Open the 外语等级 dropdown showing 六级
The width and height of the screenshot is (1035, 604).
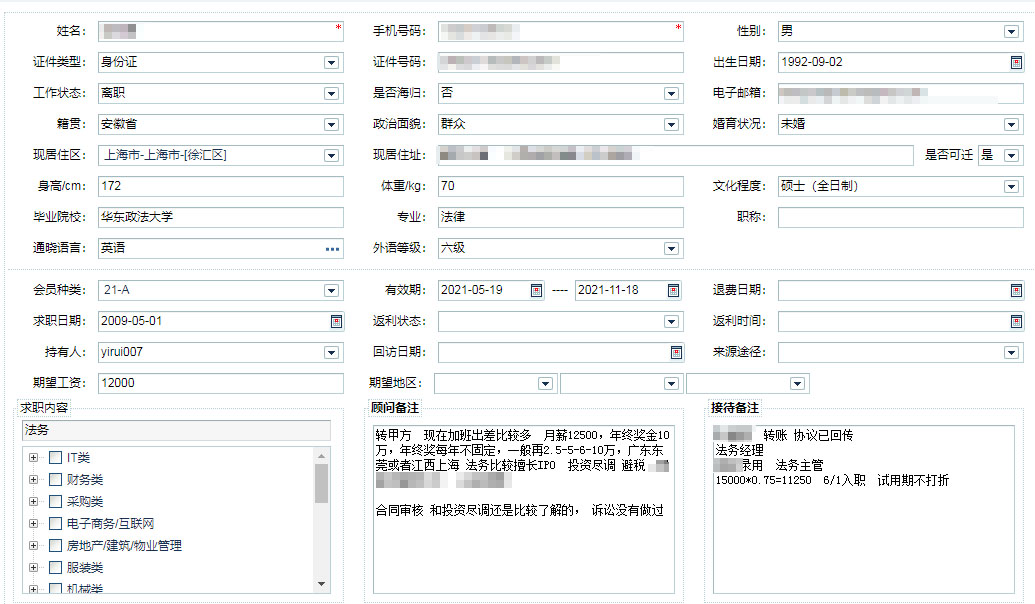click(671, 248)
